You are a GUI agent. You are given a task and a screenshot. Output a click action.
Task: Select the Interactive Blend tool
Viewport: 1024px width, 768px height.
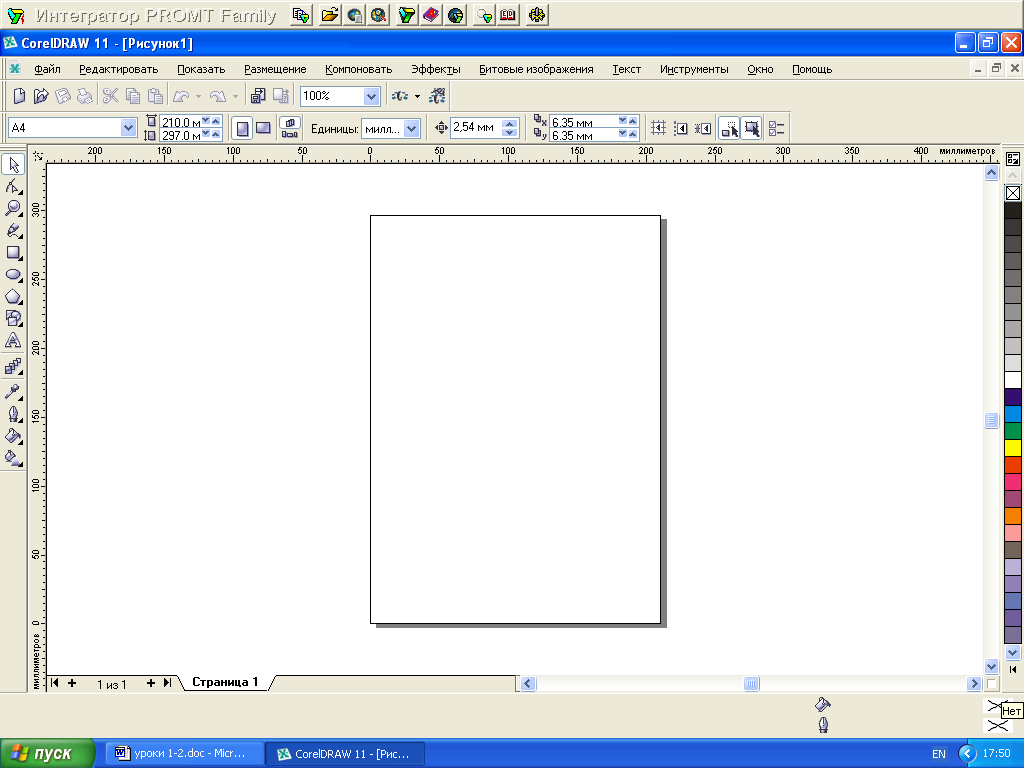click(x=14, y=366)
